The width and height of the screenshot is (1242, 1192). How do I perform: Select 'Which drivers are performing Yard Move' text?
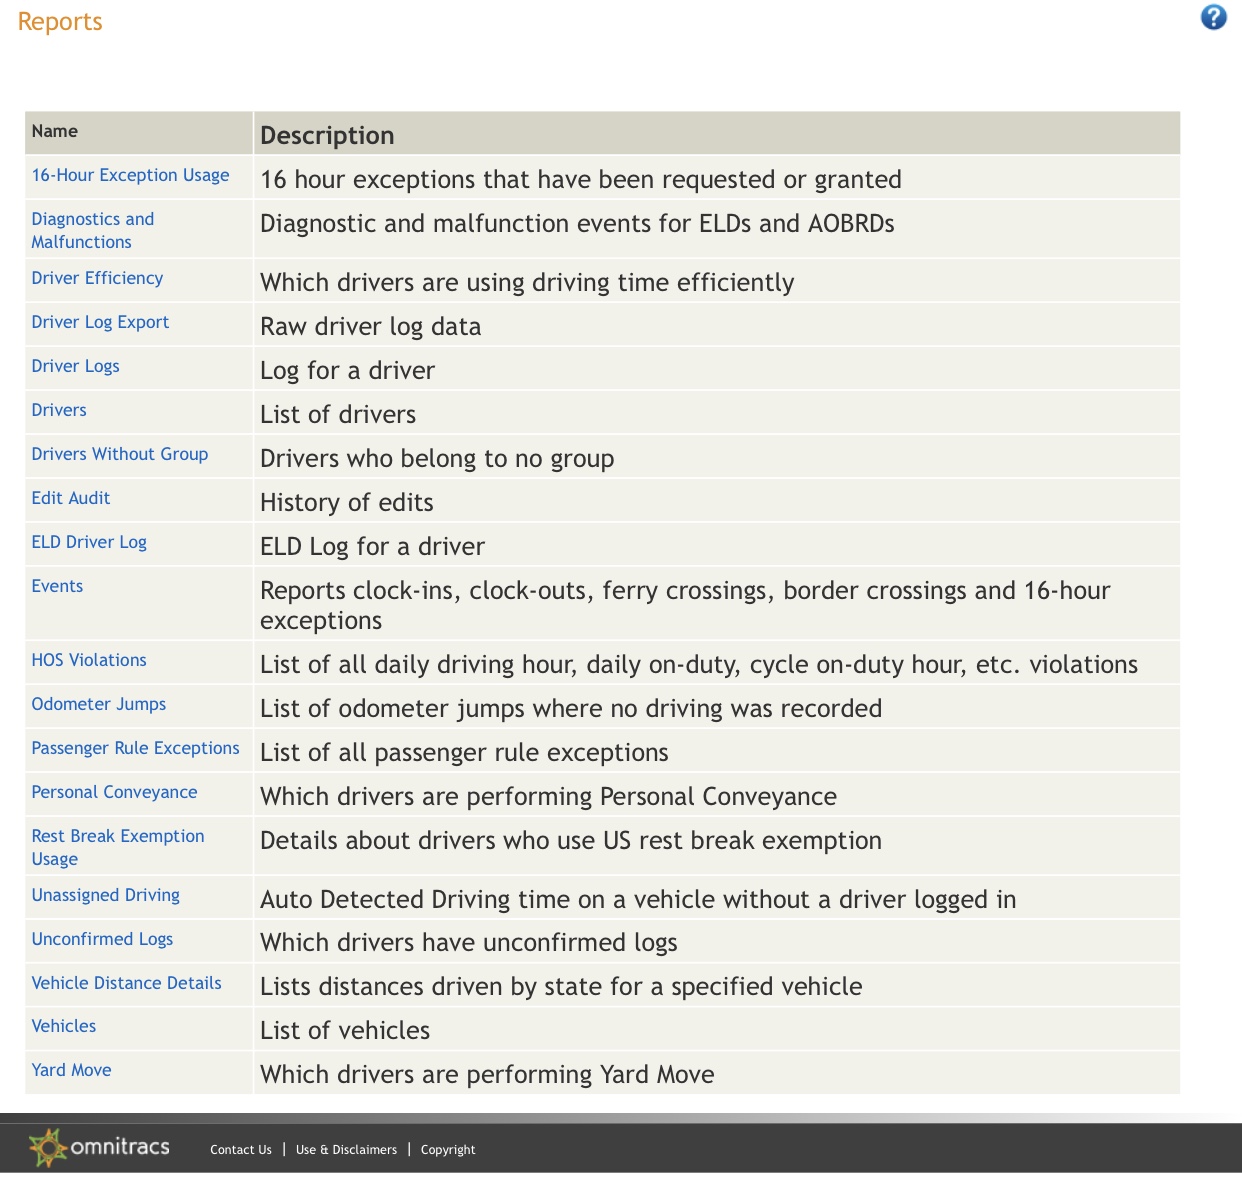coord(487,1075)
